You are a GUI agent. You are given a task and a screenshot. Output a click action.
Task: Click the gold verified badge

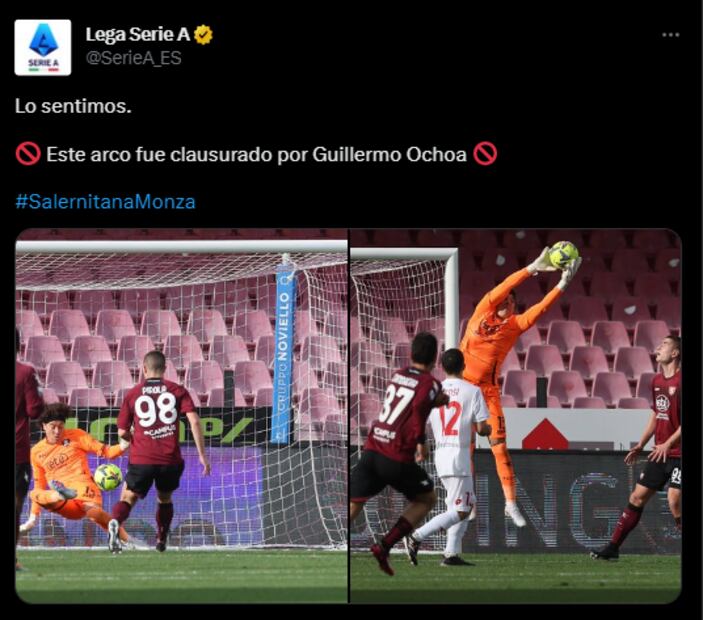(203, 35)
